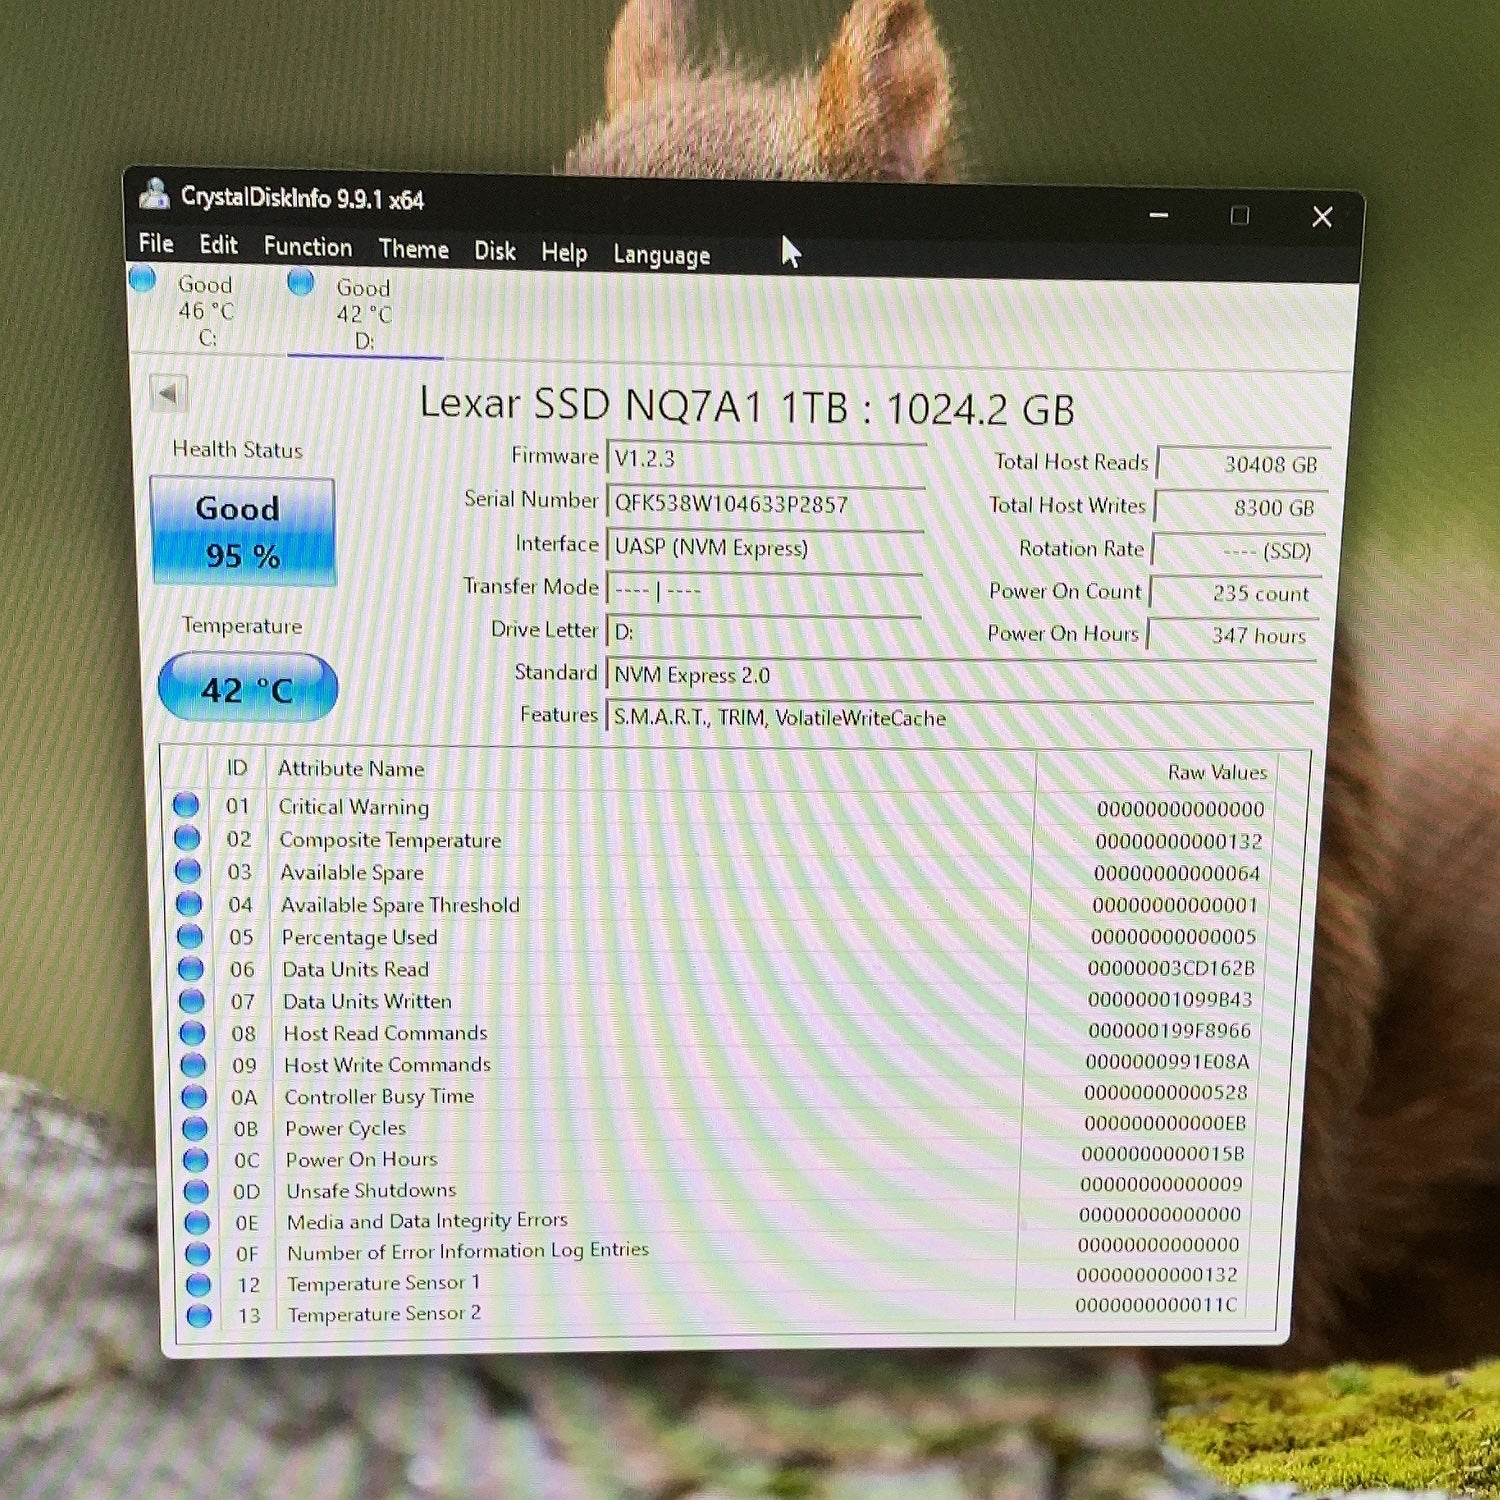1500x1500 pixels.
Task: Open the Function menu
Action: click(308, 247)
